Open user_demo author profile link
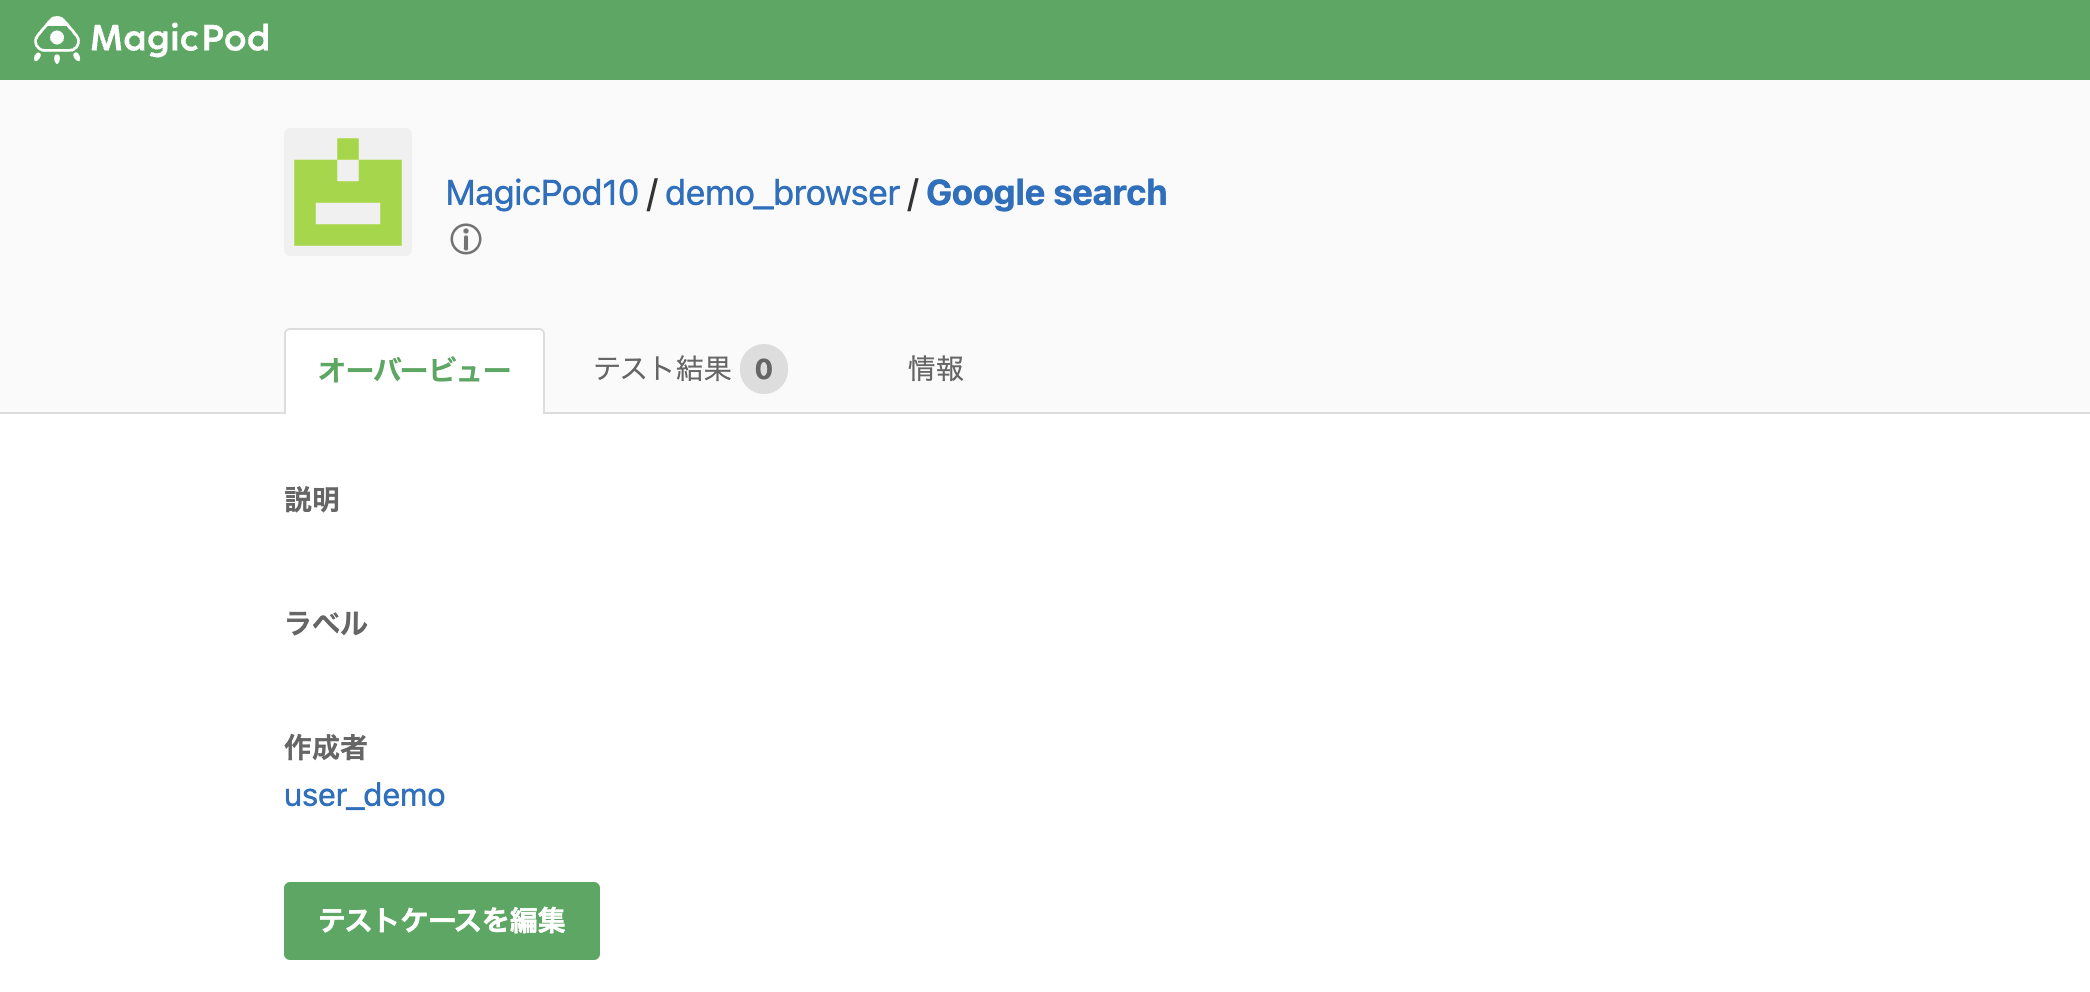 point(364,795)
